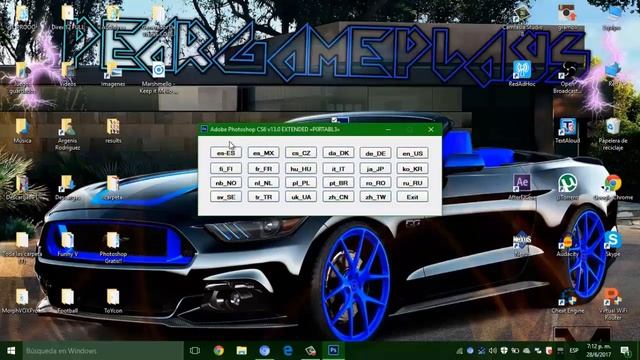Select the Audacity desktop icon
Image resolution: width=640 pixels, height=360 pixels.
[x=567, y=244]
